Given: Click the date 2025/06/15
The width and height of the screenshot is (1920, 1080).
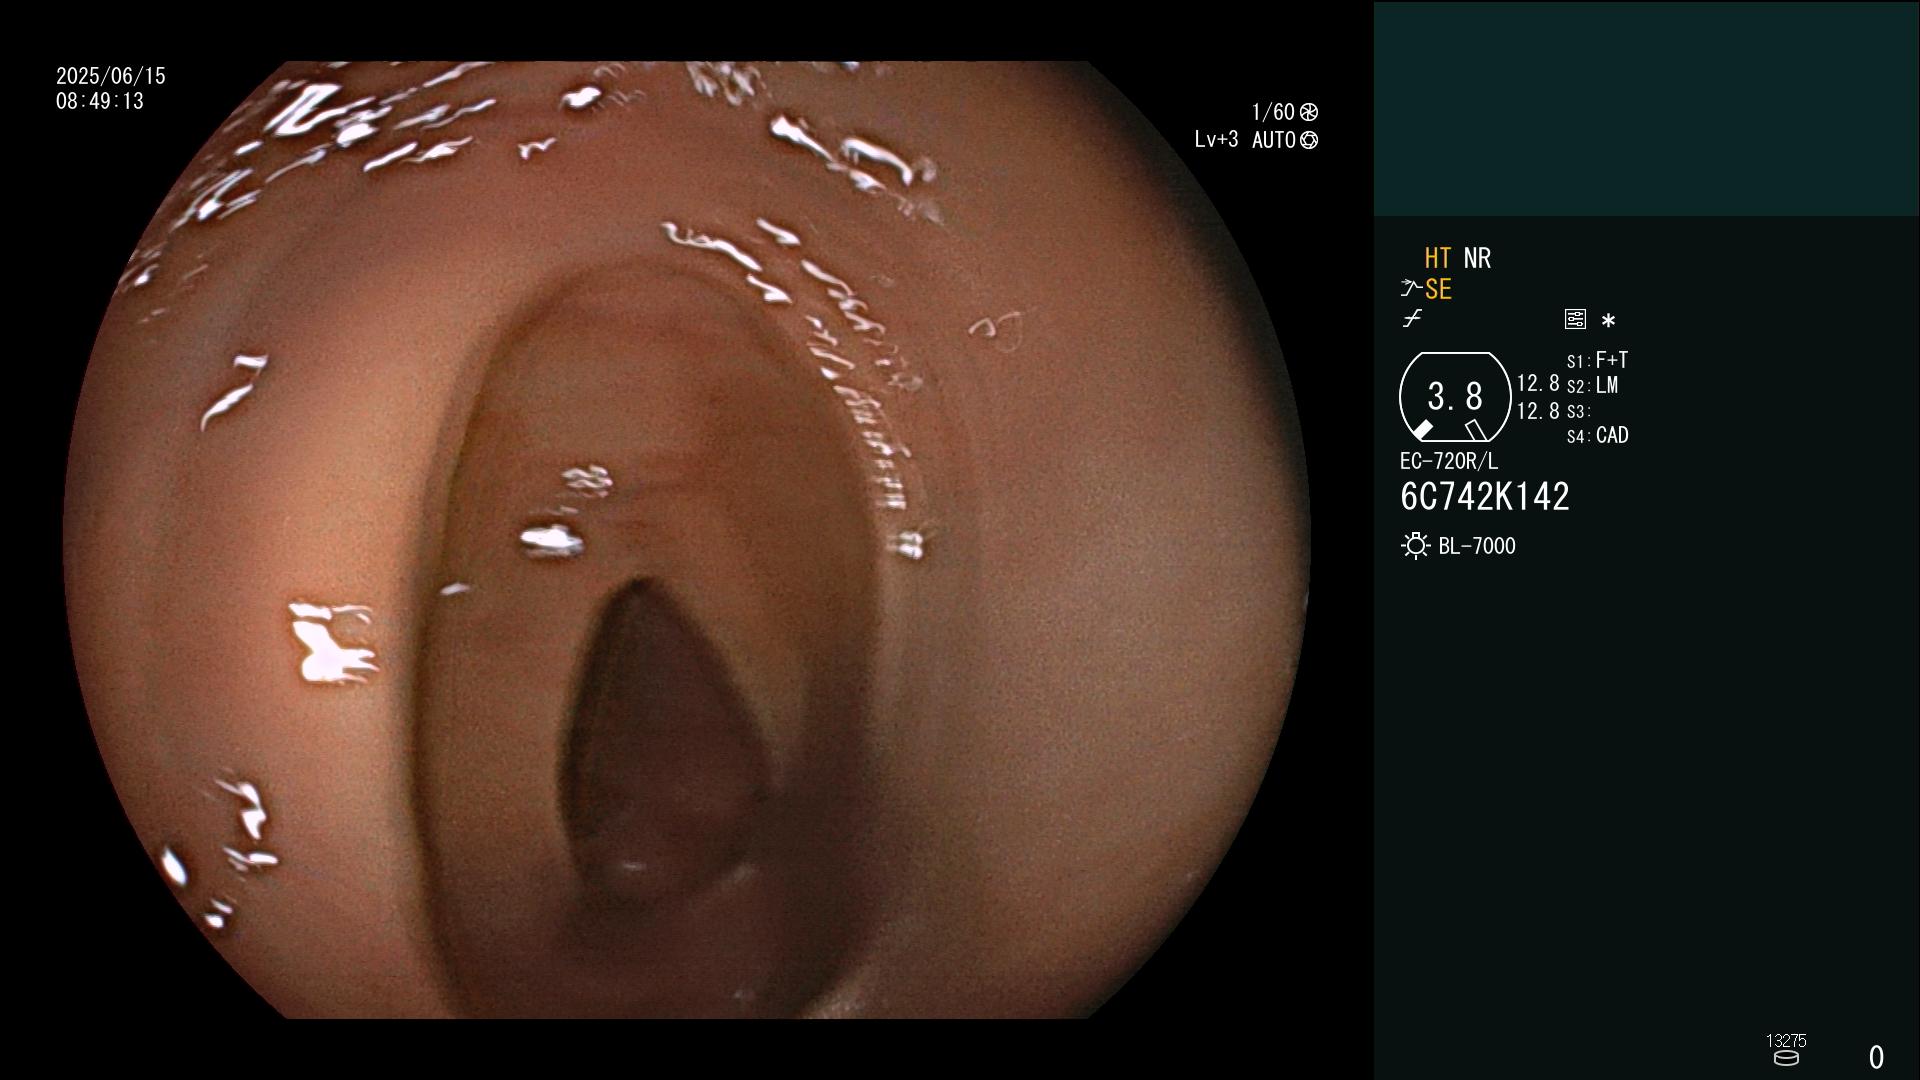Looking at the screenshot, I should point(111,76).
